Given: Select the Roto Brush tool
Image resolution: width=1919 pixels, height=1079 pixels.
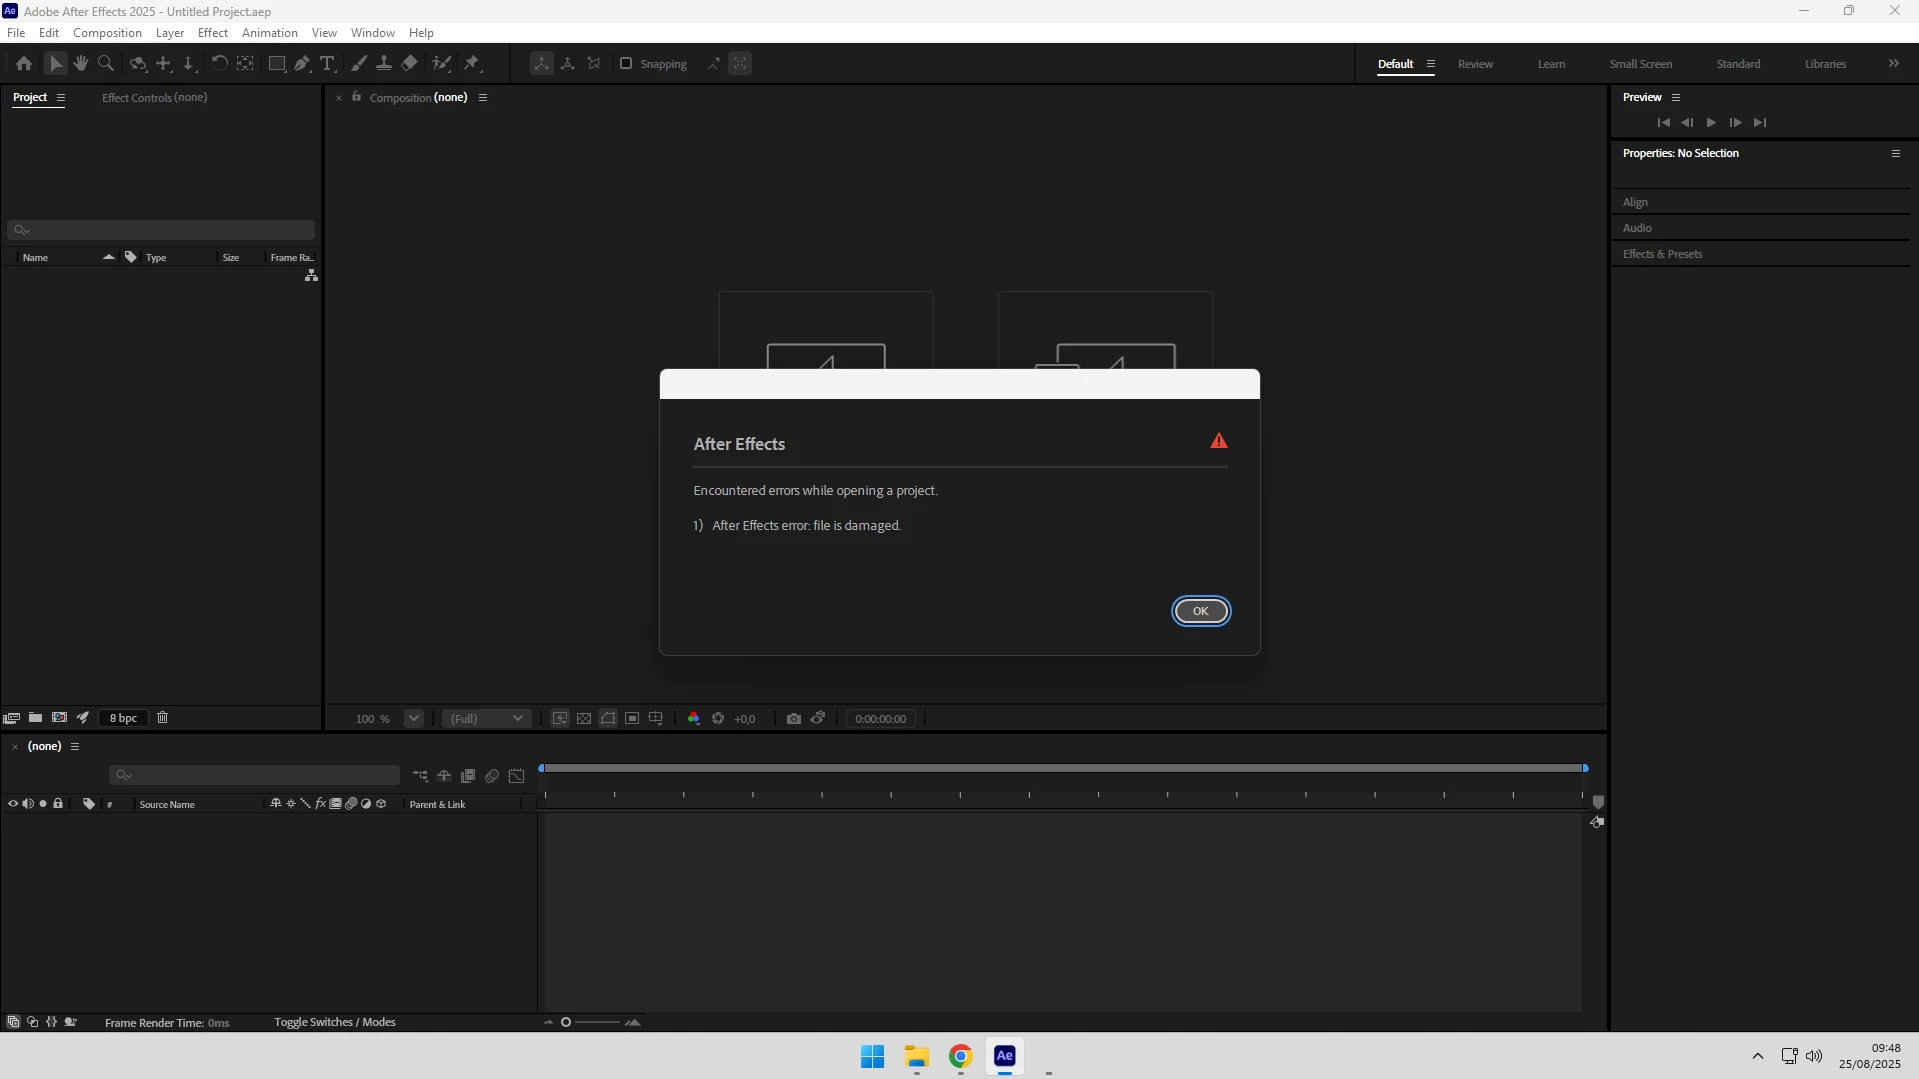Looking at the screenshot, I should 441,63.
